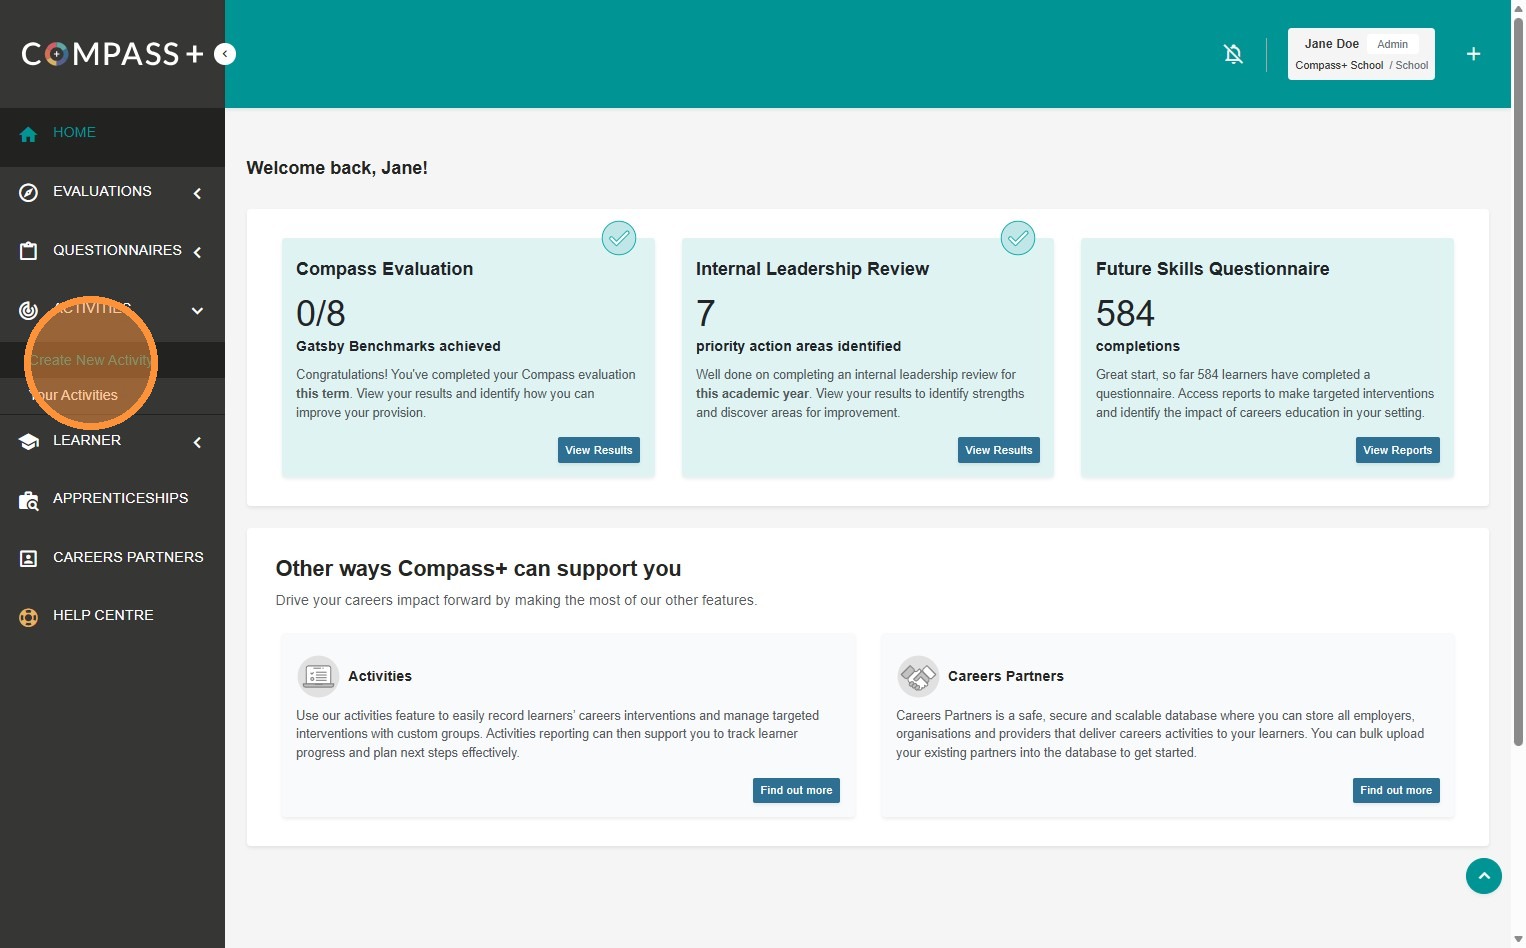This screenshot has width=1526, height=948.
Task: Open the Jane Doe account switcher
Action: 1361,54
